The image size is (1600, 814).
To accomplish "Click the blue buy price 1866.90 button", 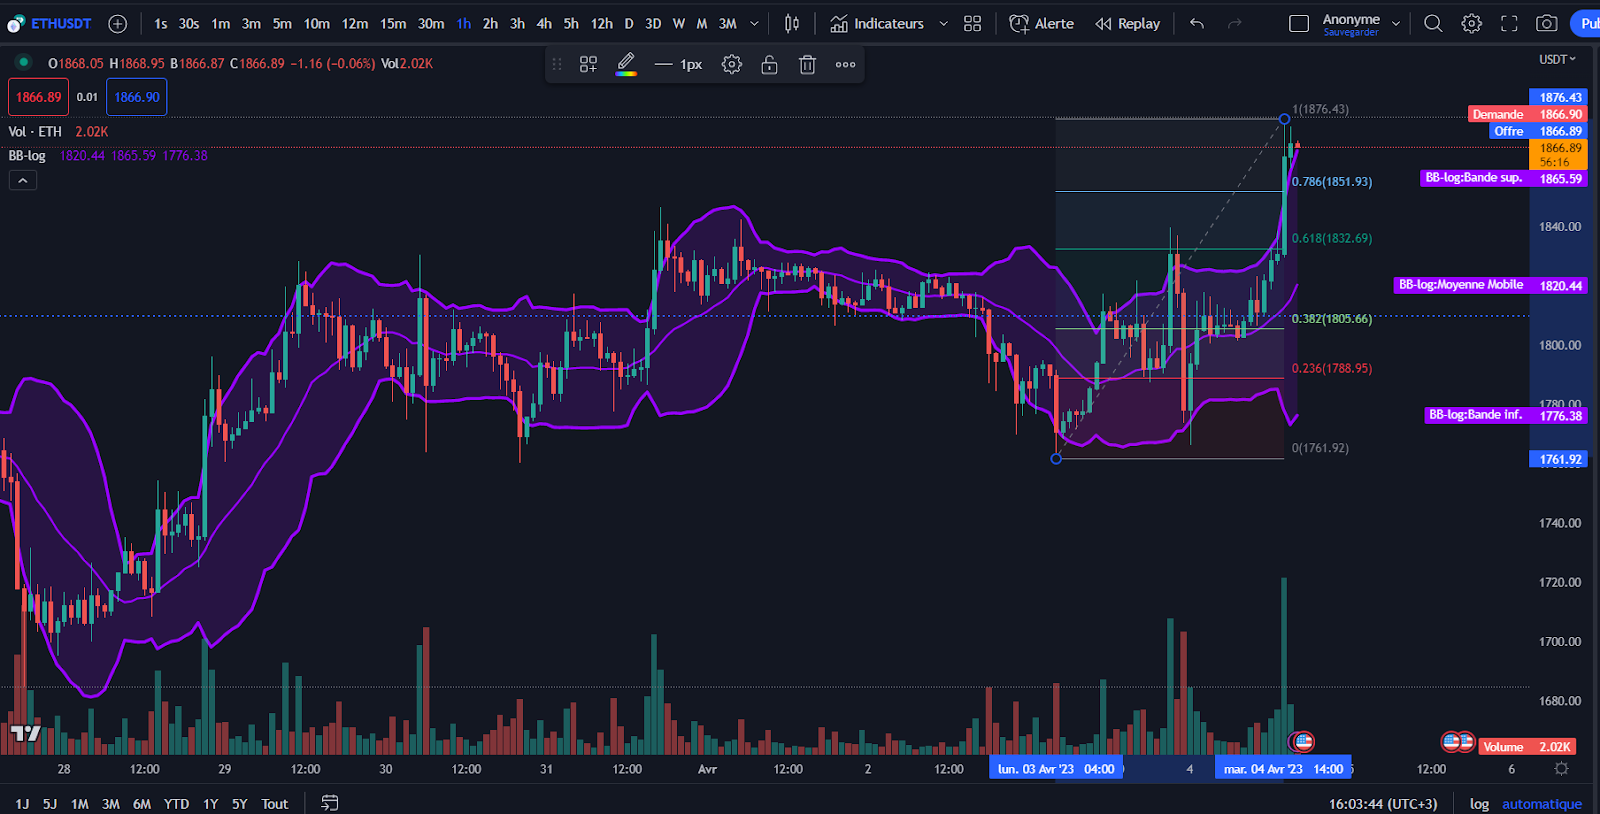I will pos(136,97).
